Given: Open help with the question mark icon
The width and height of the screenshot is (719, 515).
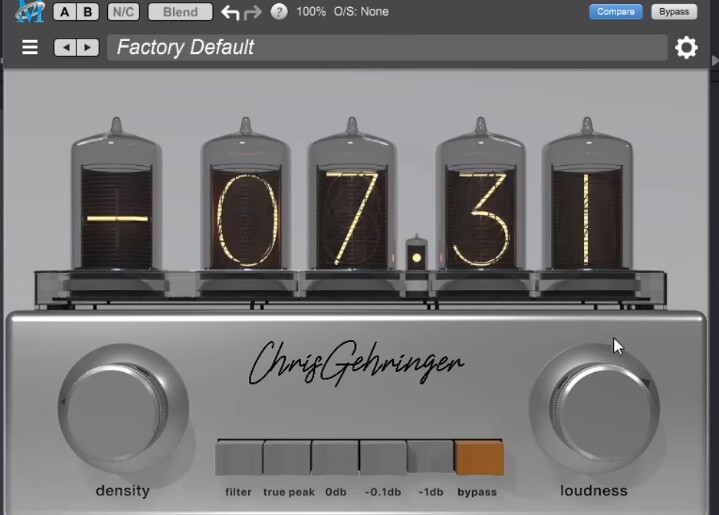Looking at the screenshot, I should point(279,11).
